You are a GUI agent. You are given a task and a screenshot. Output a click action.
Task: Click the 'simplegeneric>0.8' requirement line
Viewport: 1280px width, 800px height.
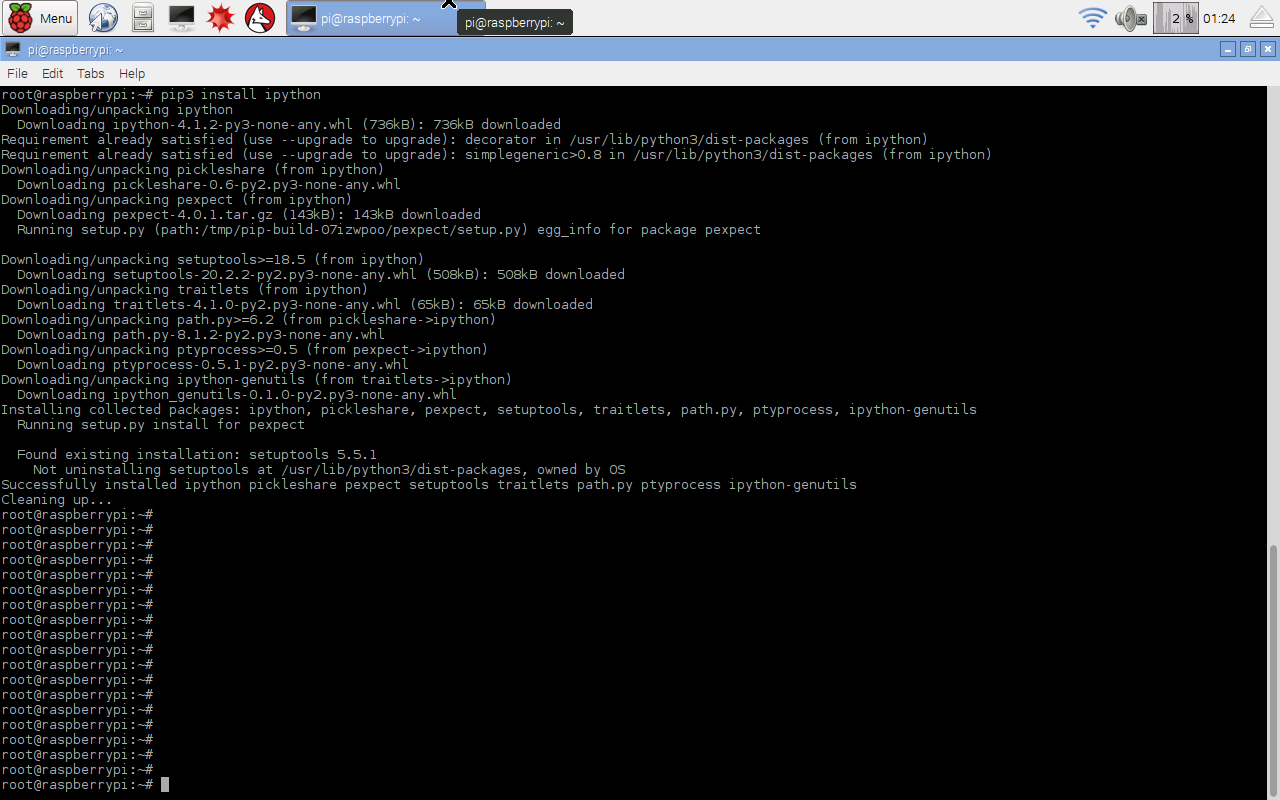coord(497,155)
